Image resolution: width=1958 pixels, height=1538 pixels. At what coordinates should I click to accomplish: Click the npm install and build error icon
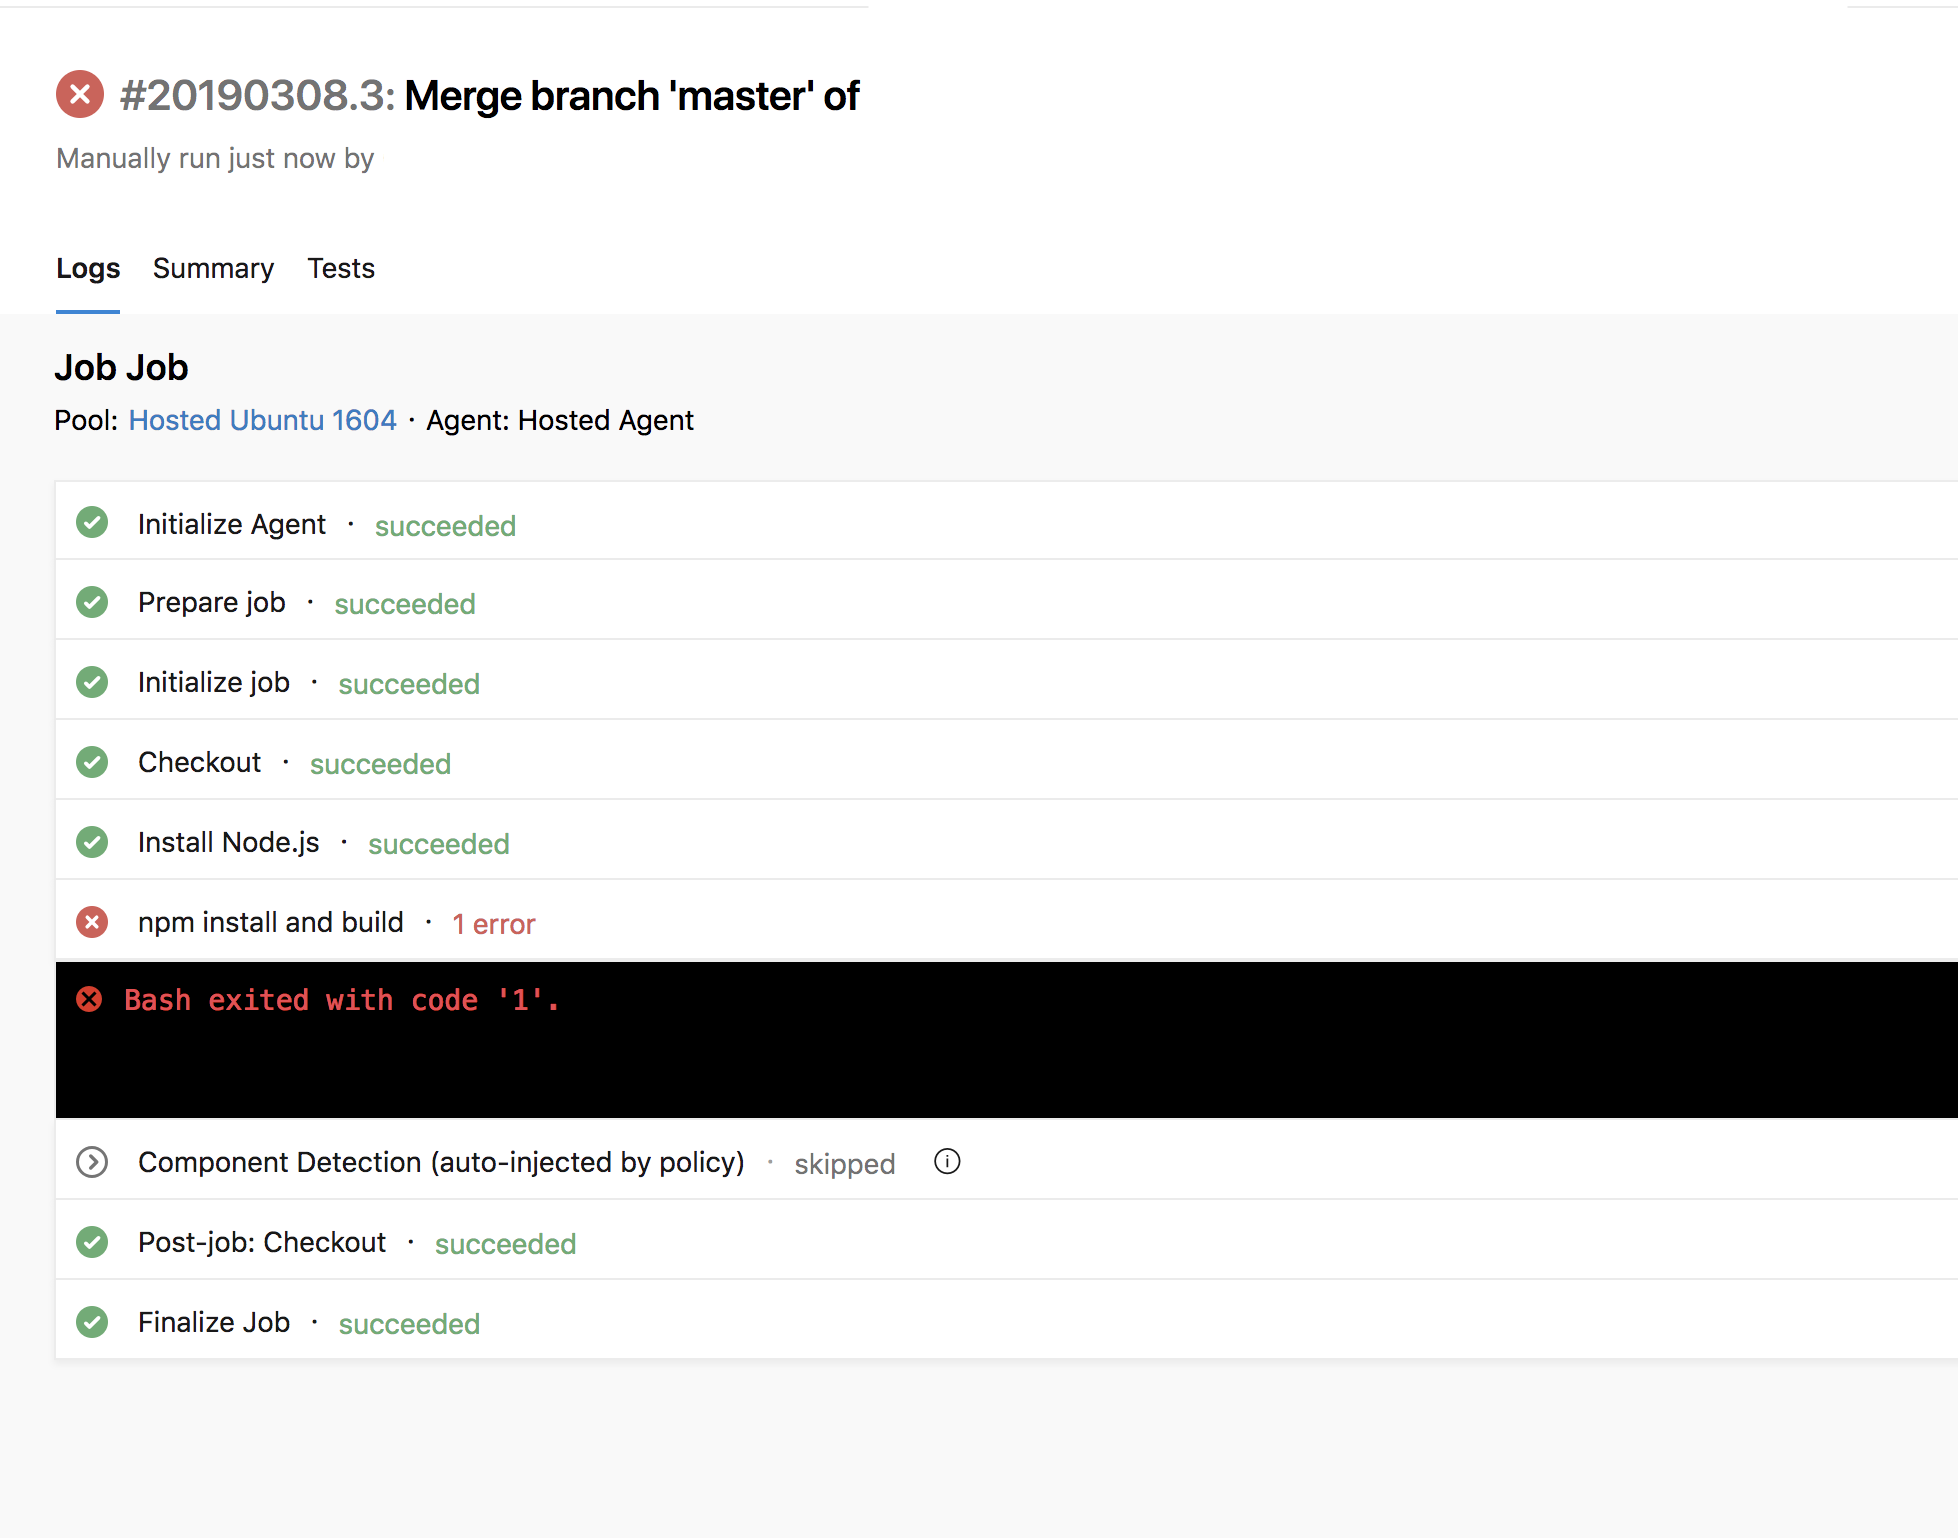(x=92, y=922)
